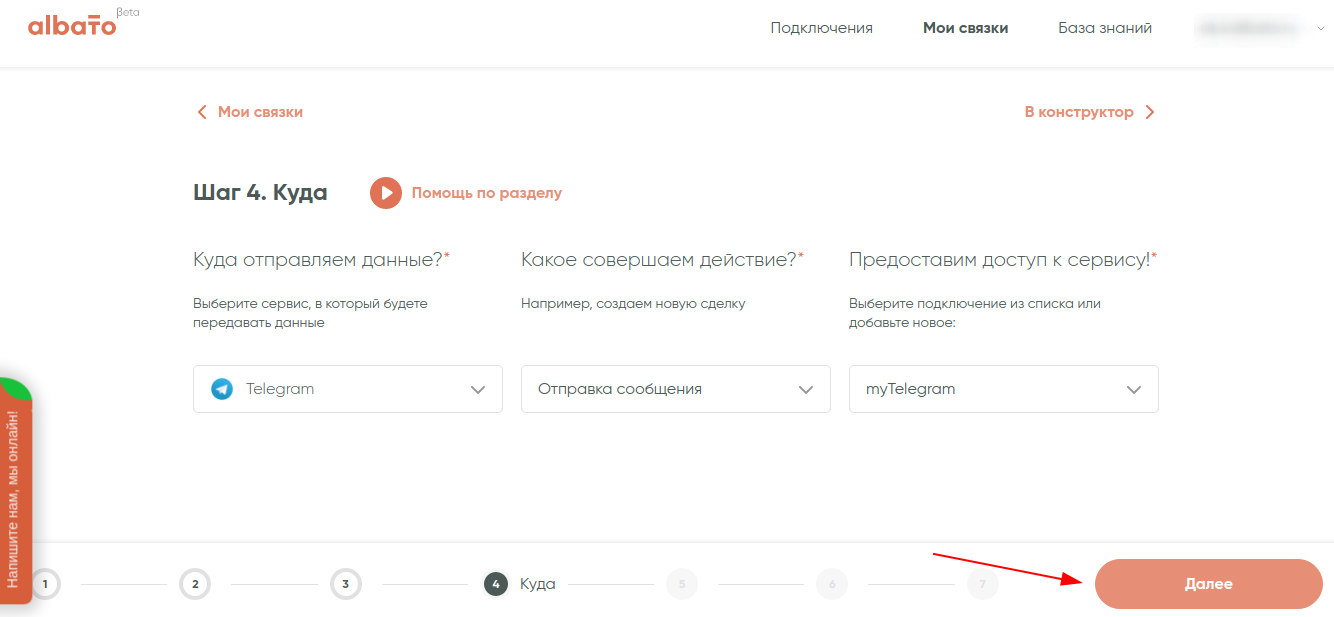Image resolution: width=1334 pixels, height=617 pixels.
Task: Click the right chevron beside В конструктор
Action: click(x=1149, y=112)
